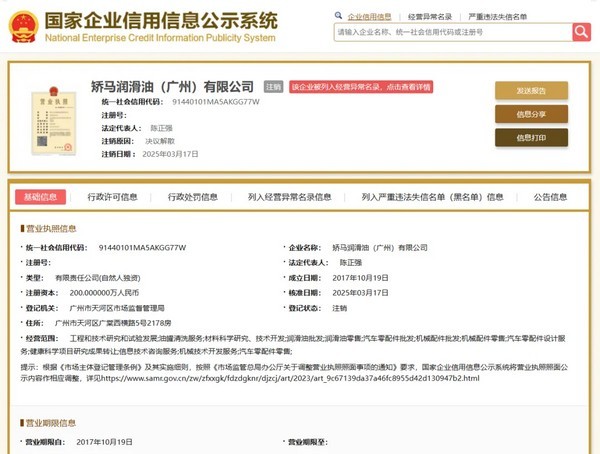
Task: Click the red search magnifier icon
Action: coord(581,32)
